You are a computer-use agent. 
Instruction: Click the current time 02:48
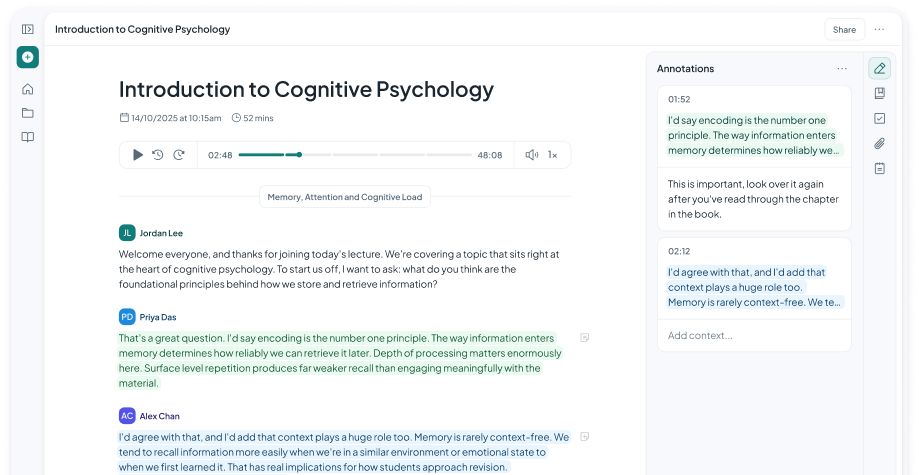(220, 155)
